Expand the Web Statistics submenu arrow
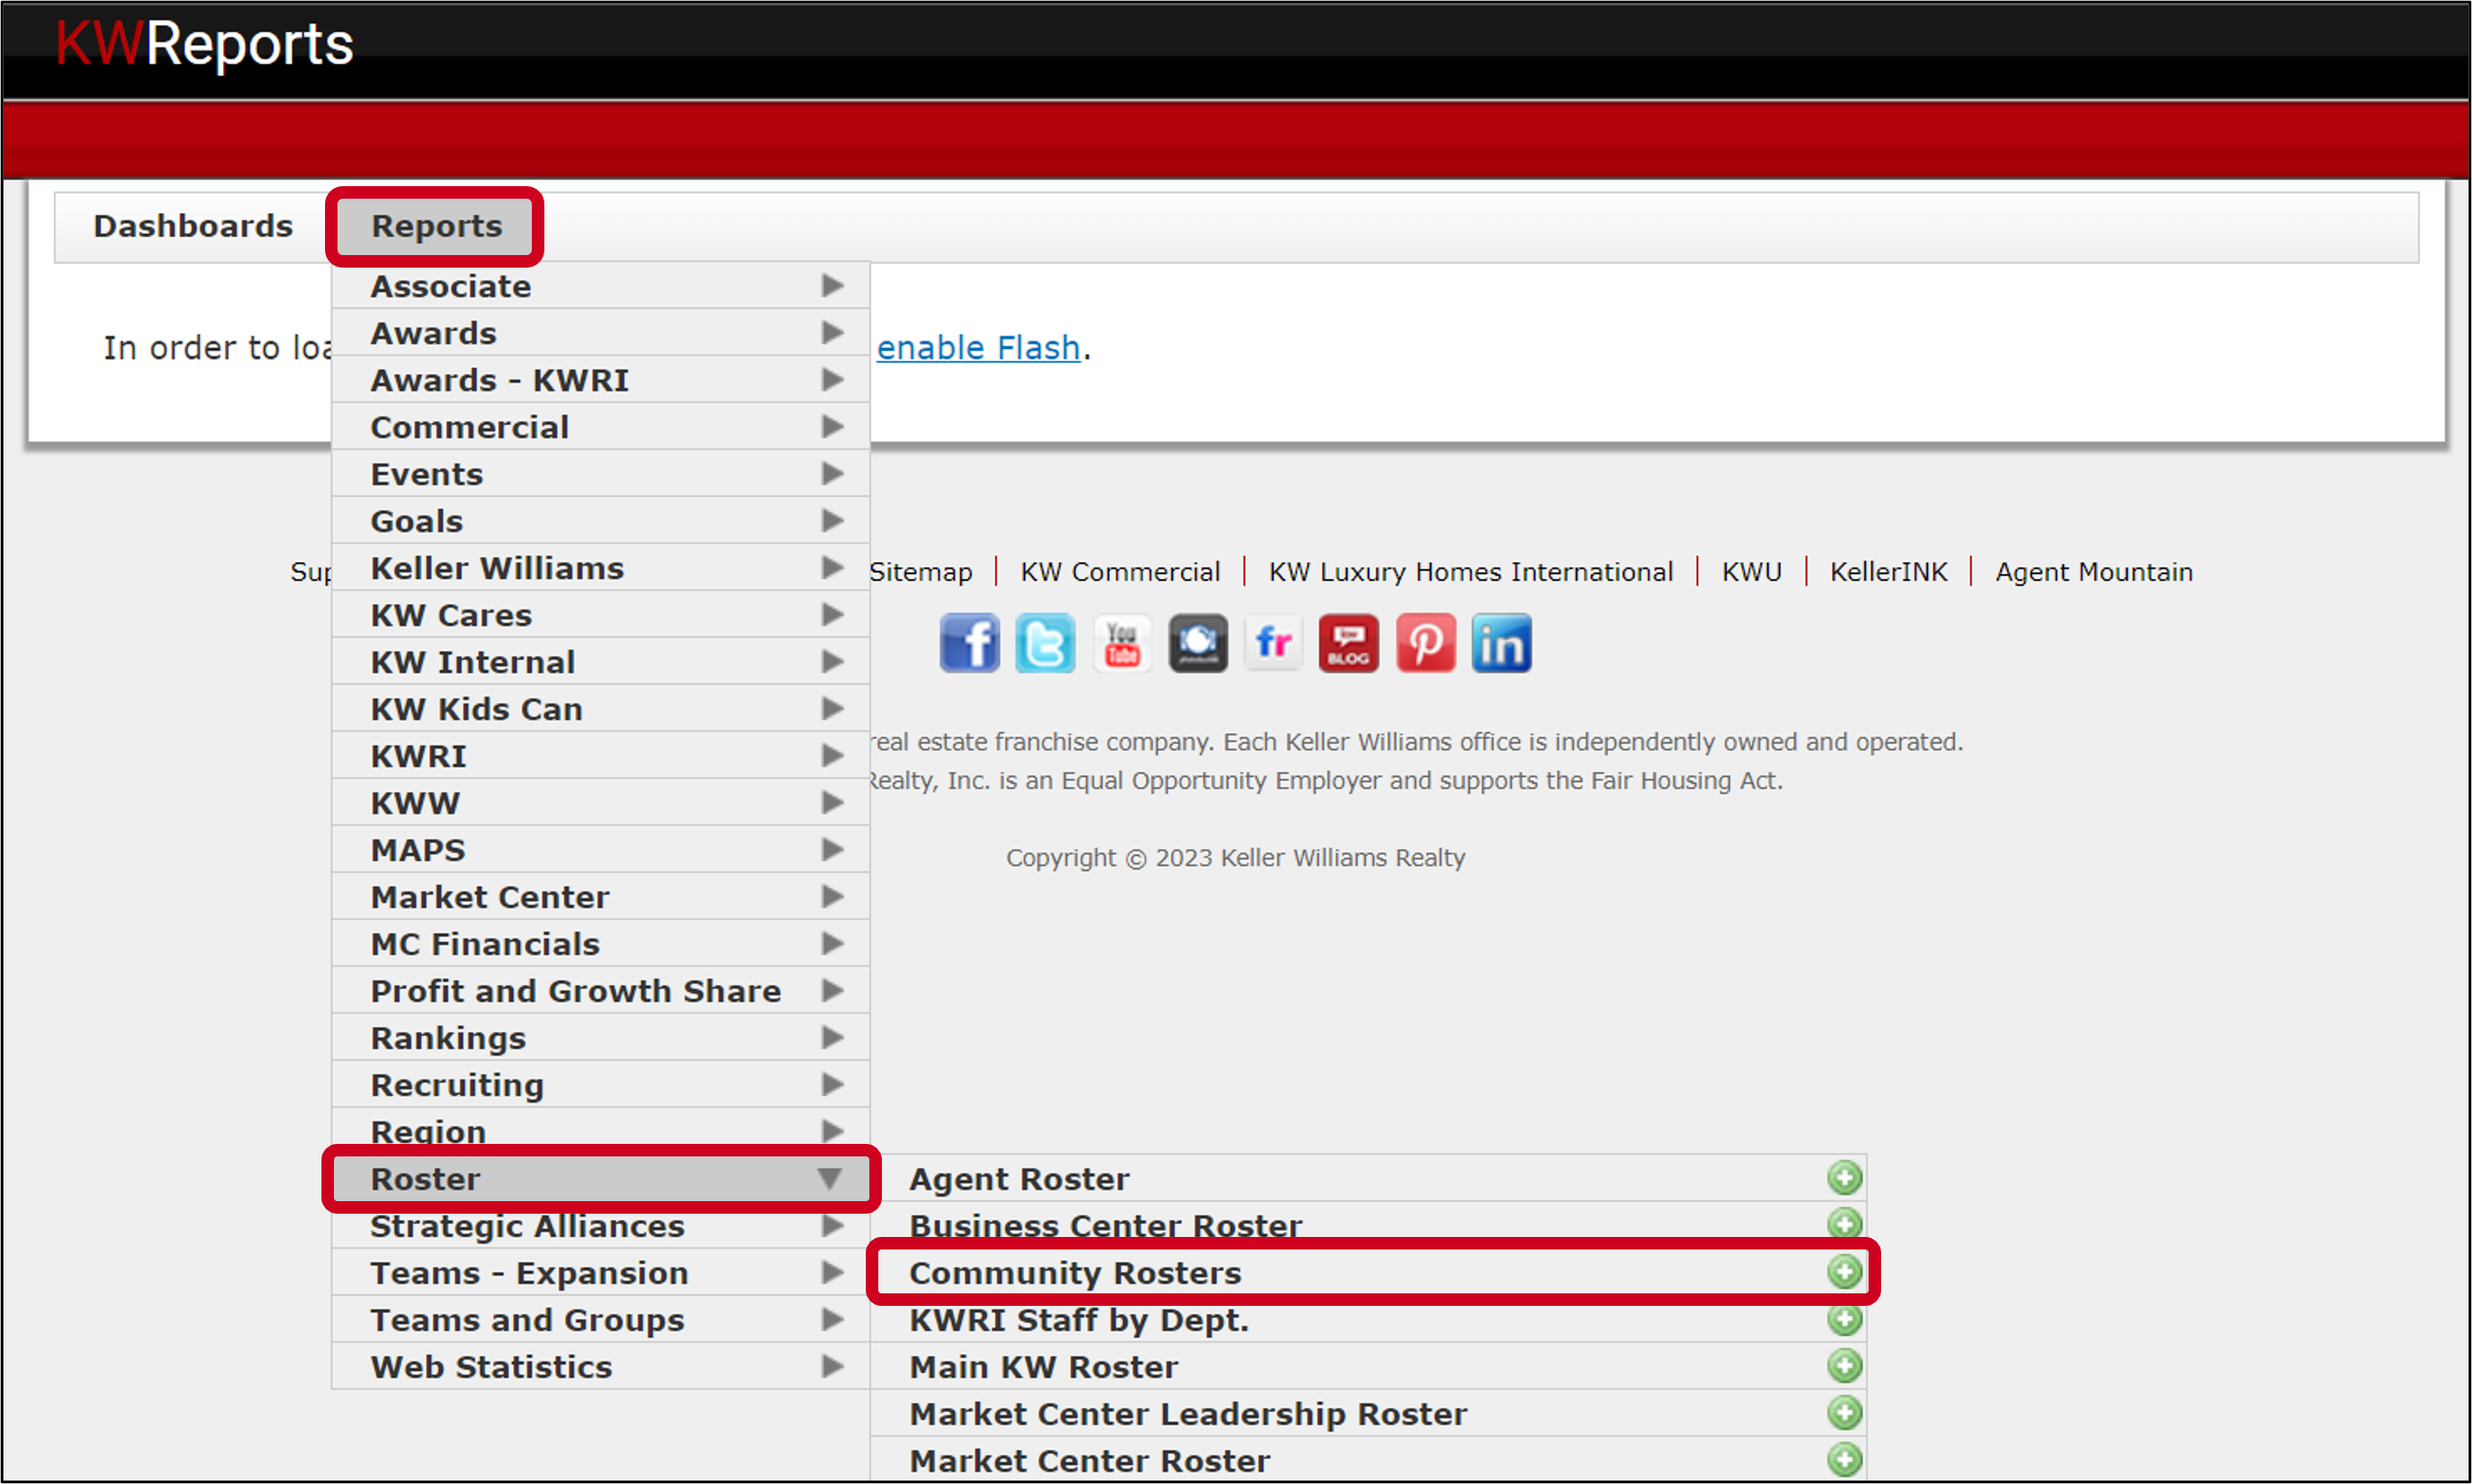Viewport: 2472px width, 1484px height. [x=832, y=1367]
